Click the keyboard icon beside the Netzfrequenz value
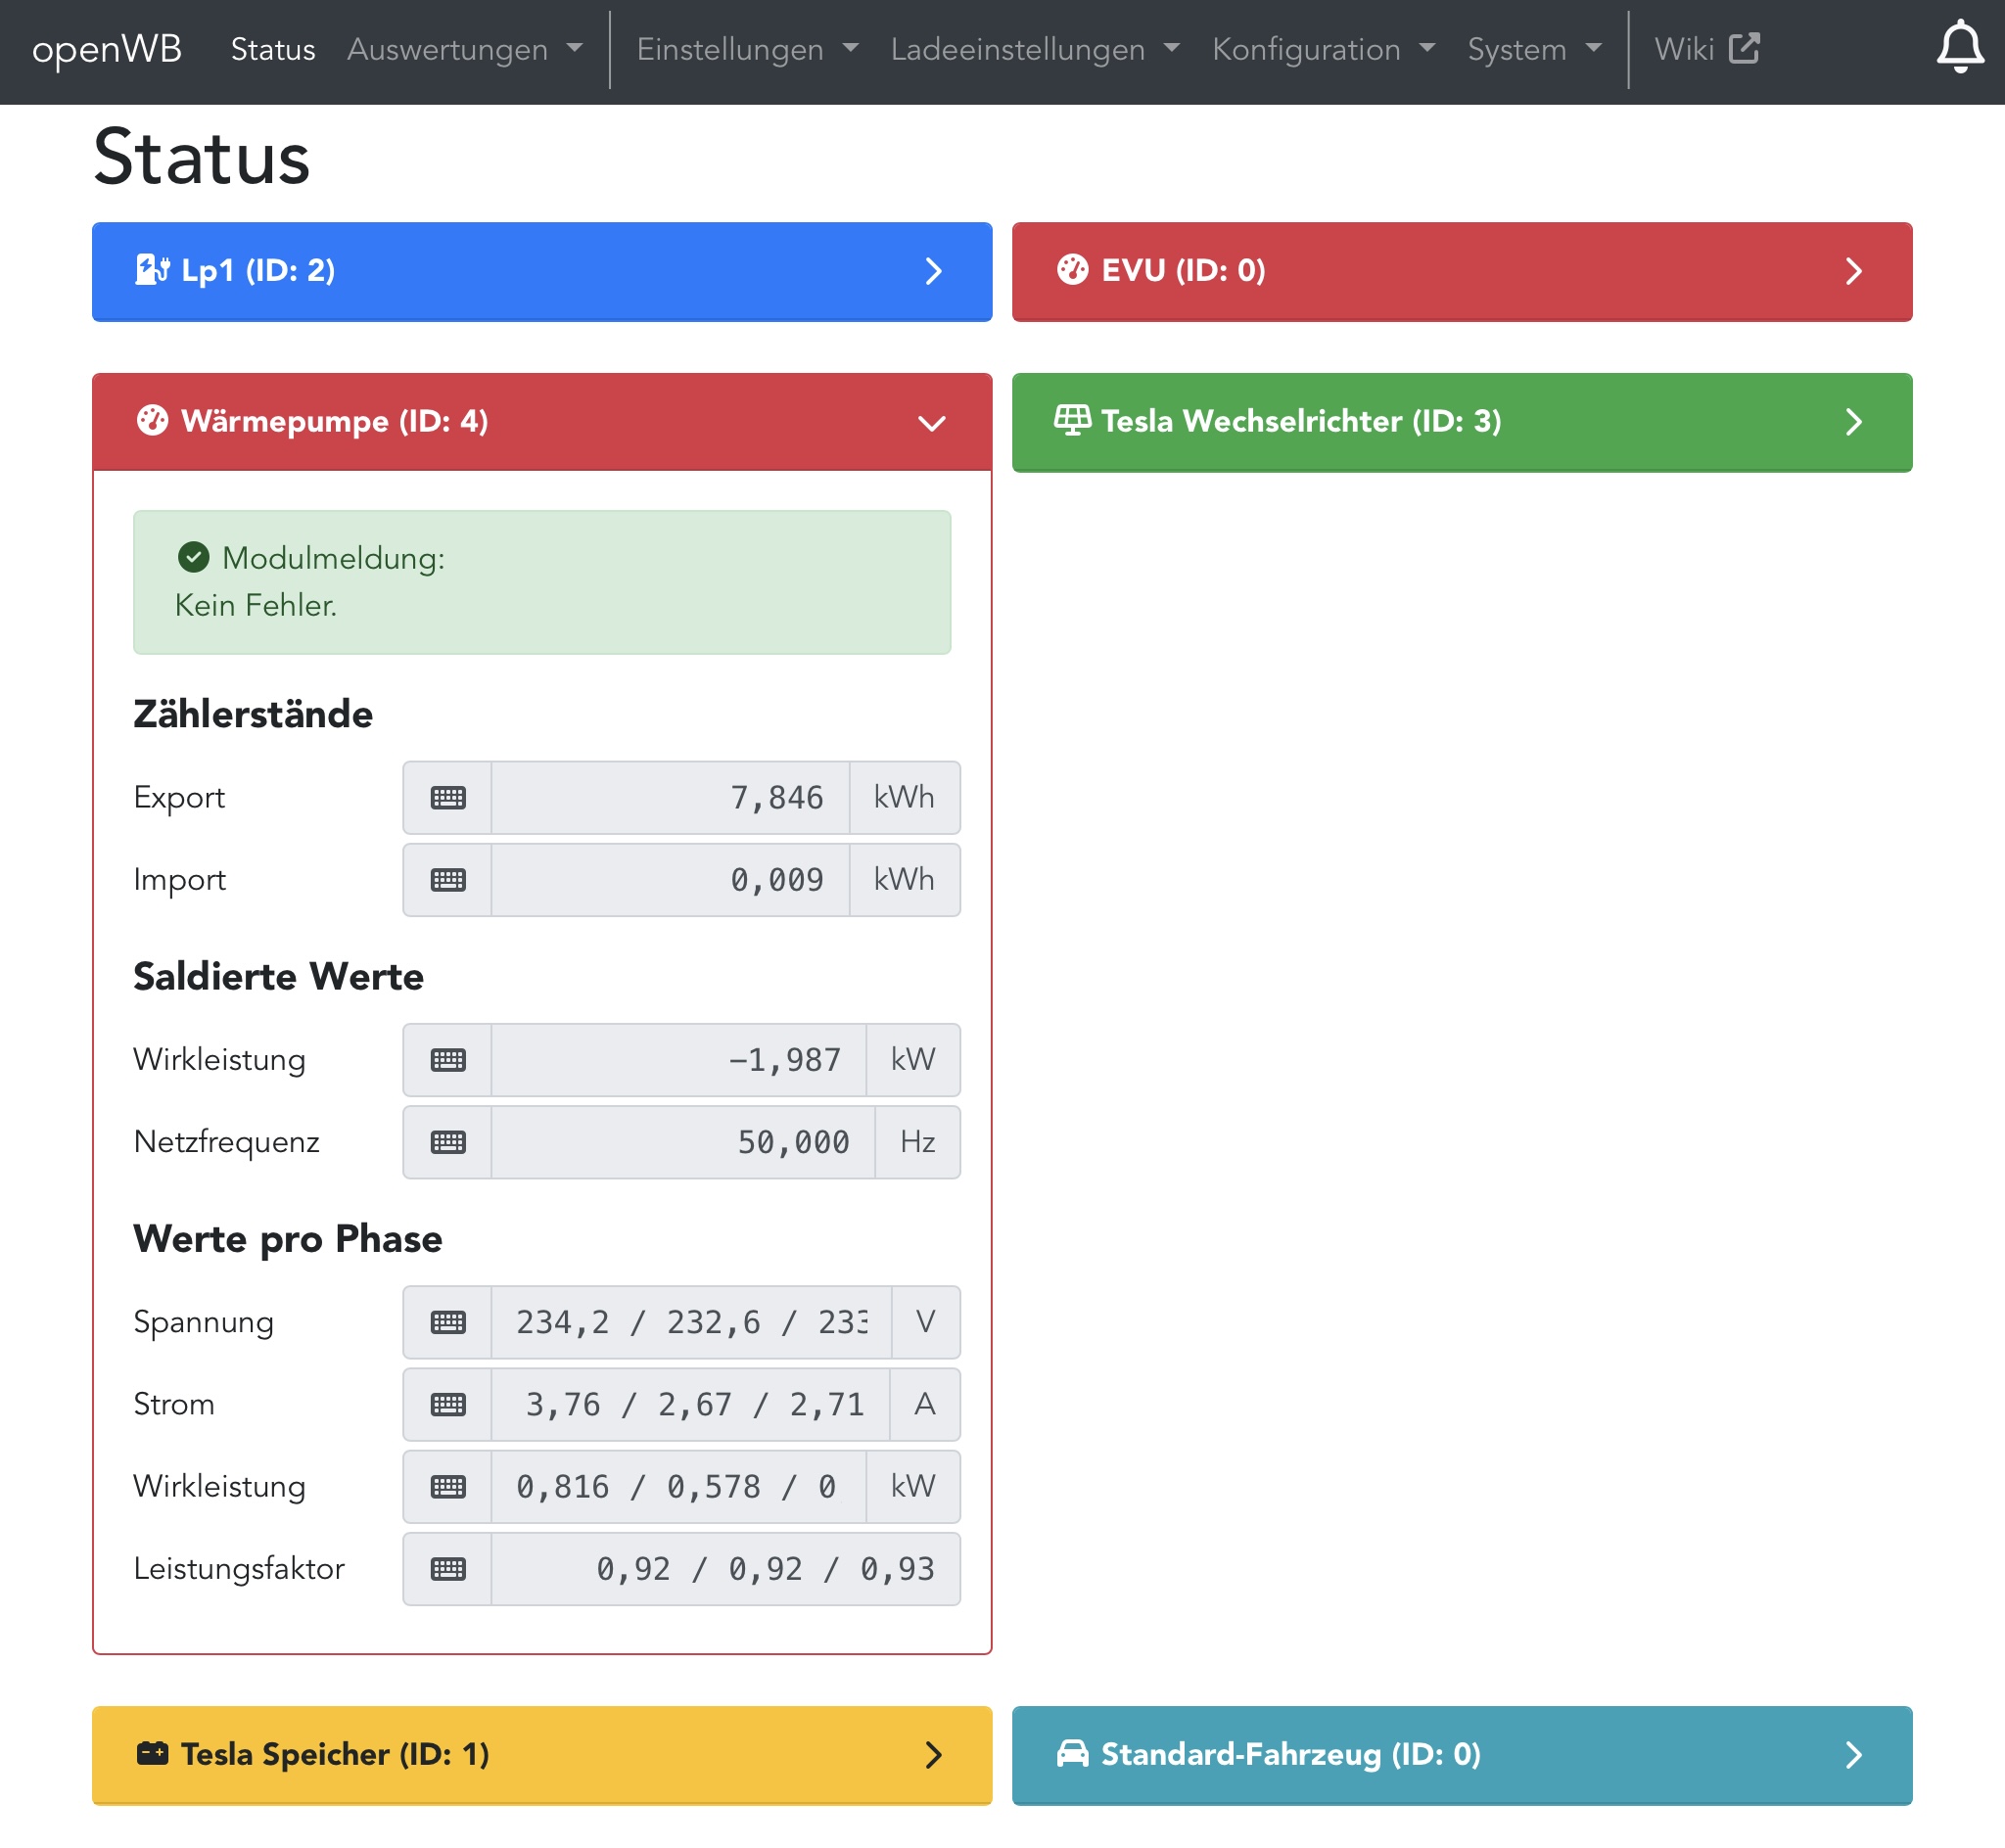This screenshot has width=2005, height=1848. [447, 1142]
